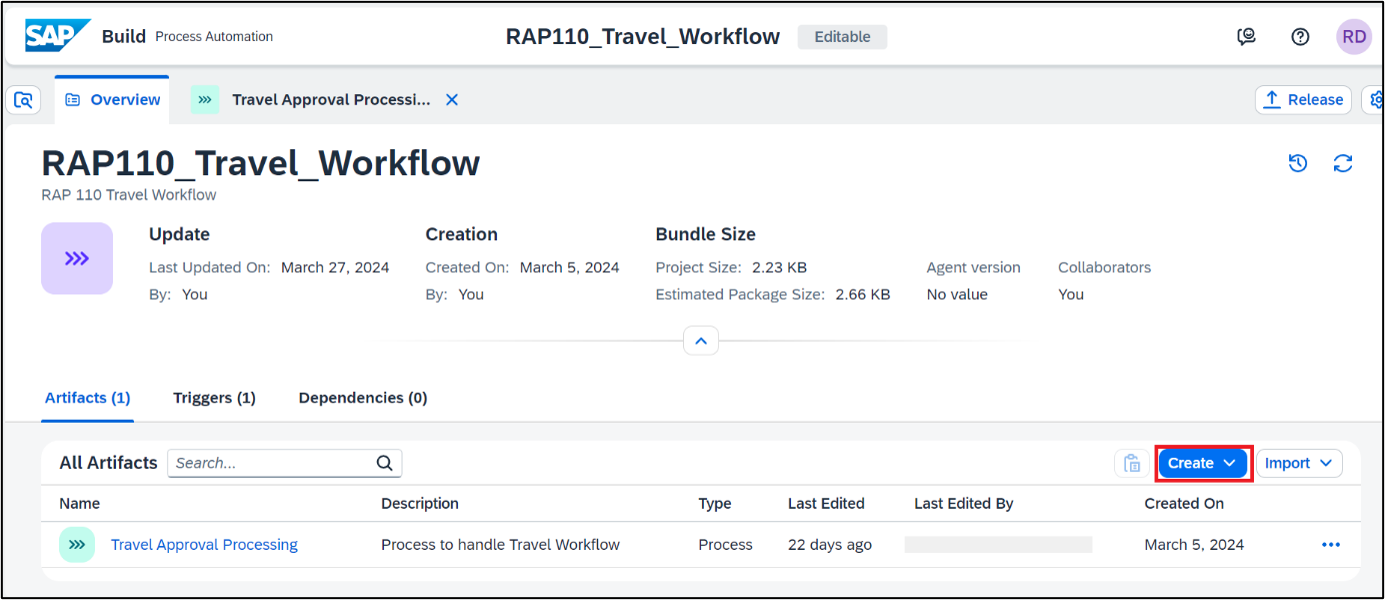Open the Create dropdown button
The image size is (1385, 600).
coord(1203,463)
